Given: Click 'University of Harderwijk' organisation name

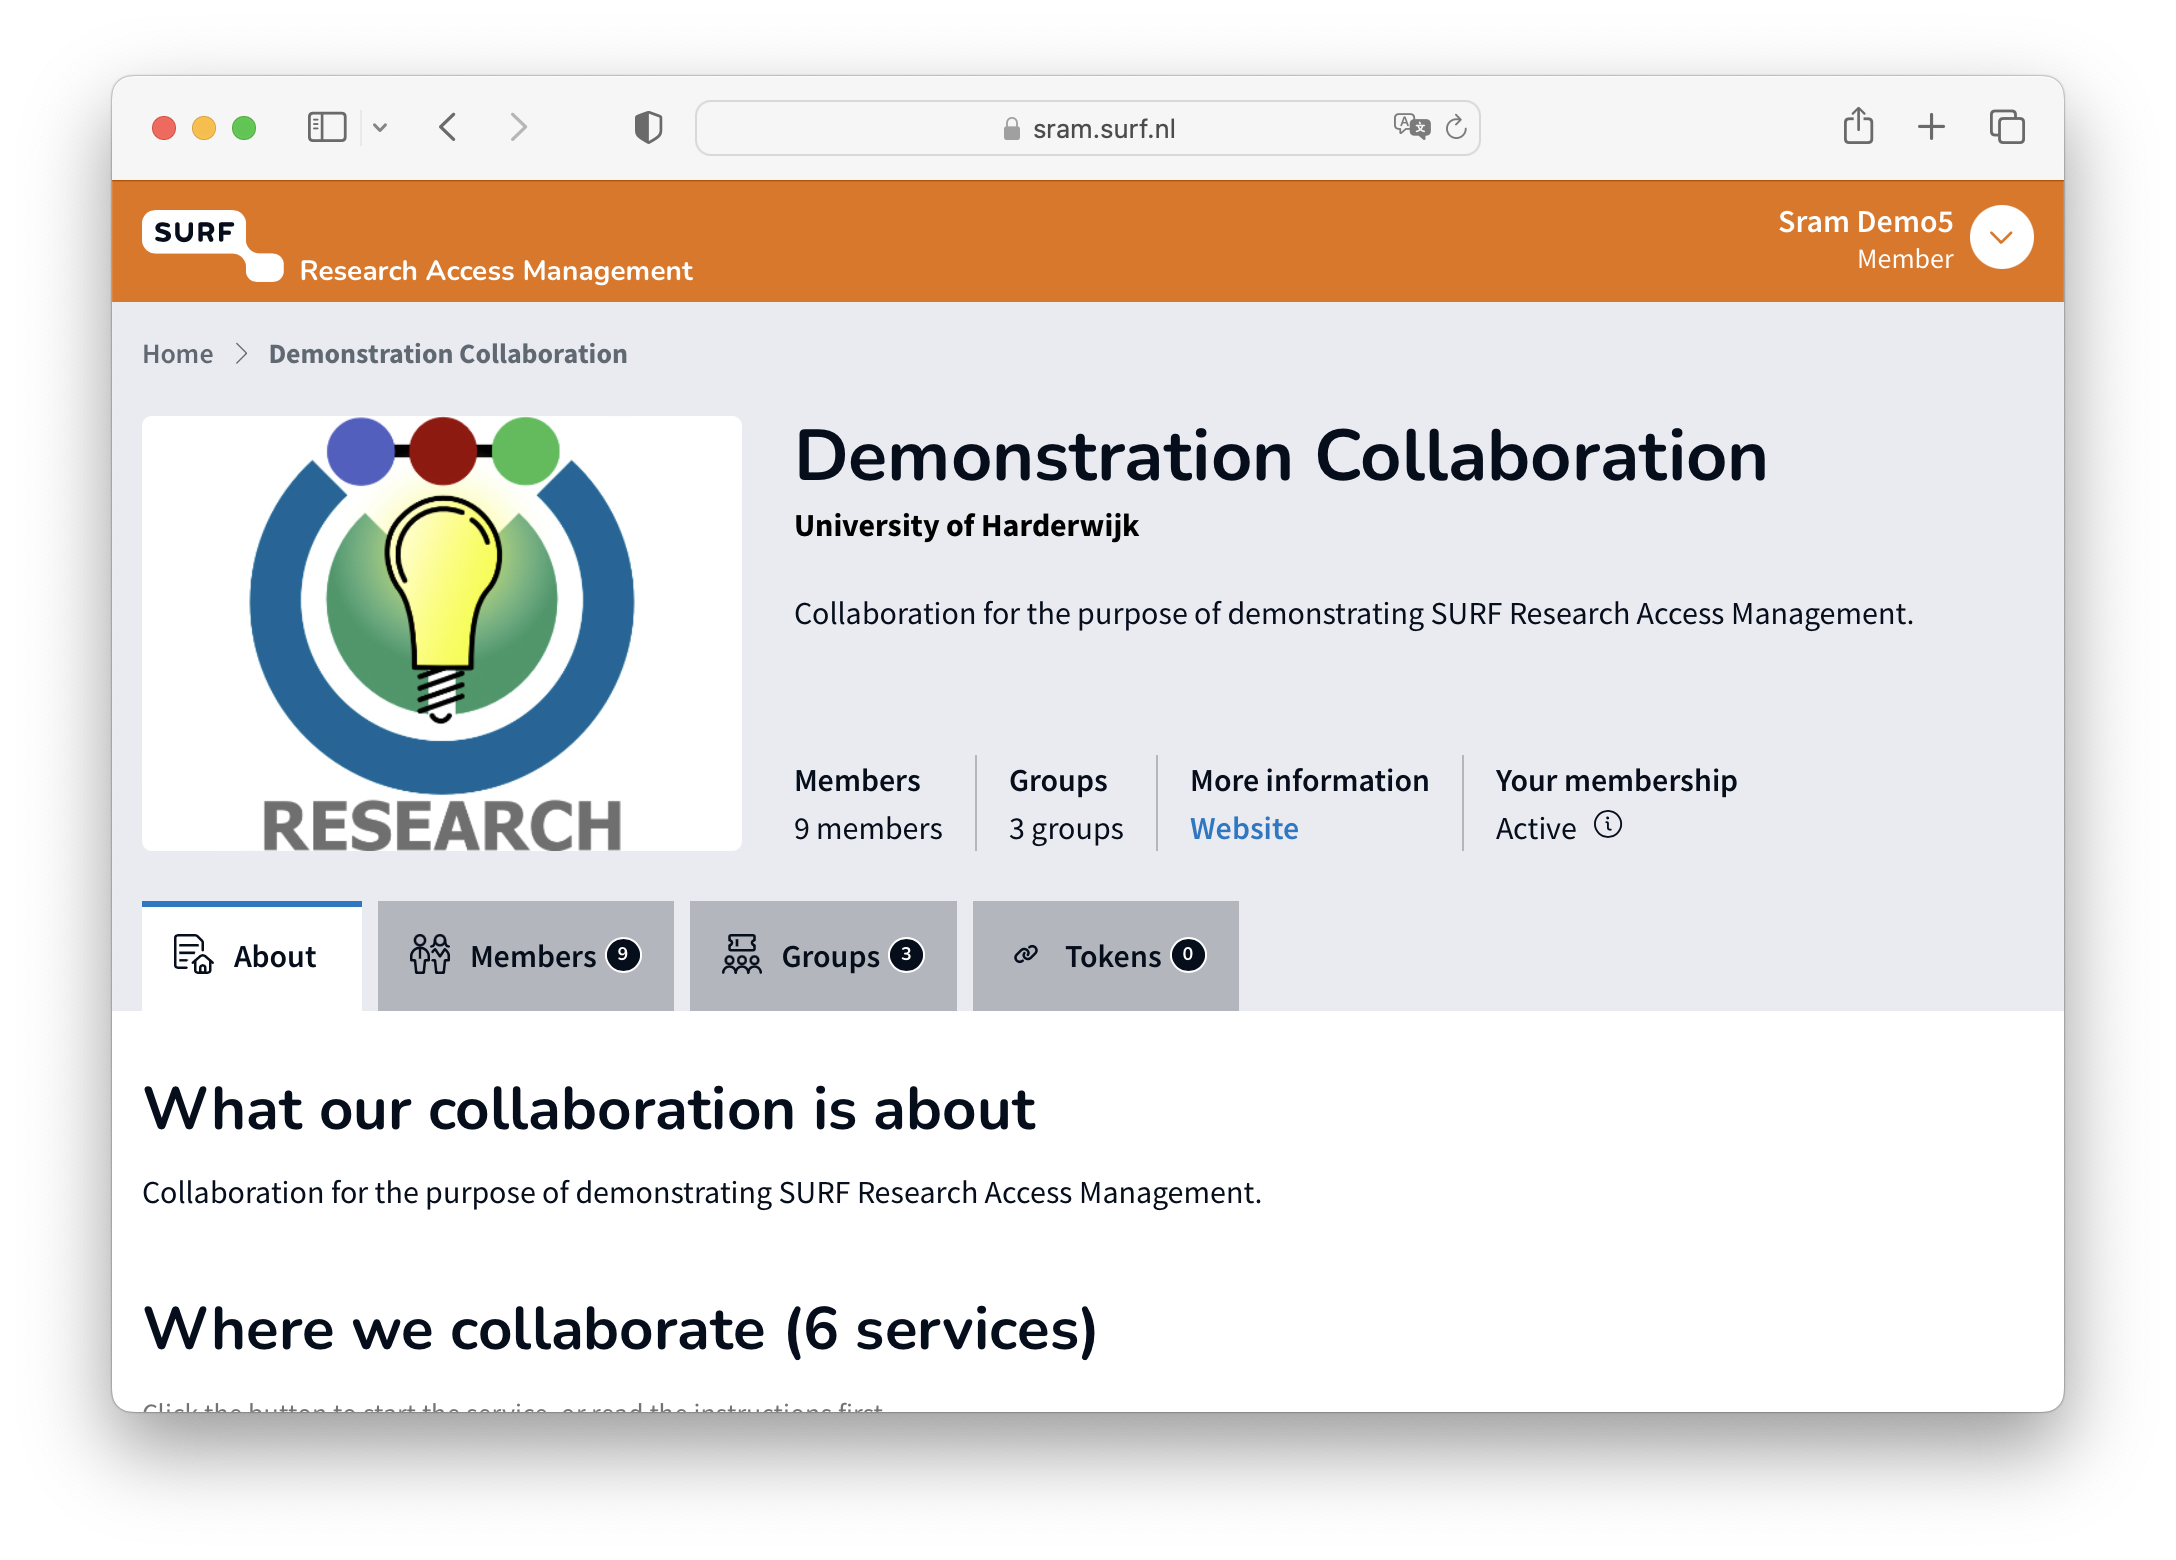Looking at the screenshot, I should coord(966,526).
